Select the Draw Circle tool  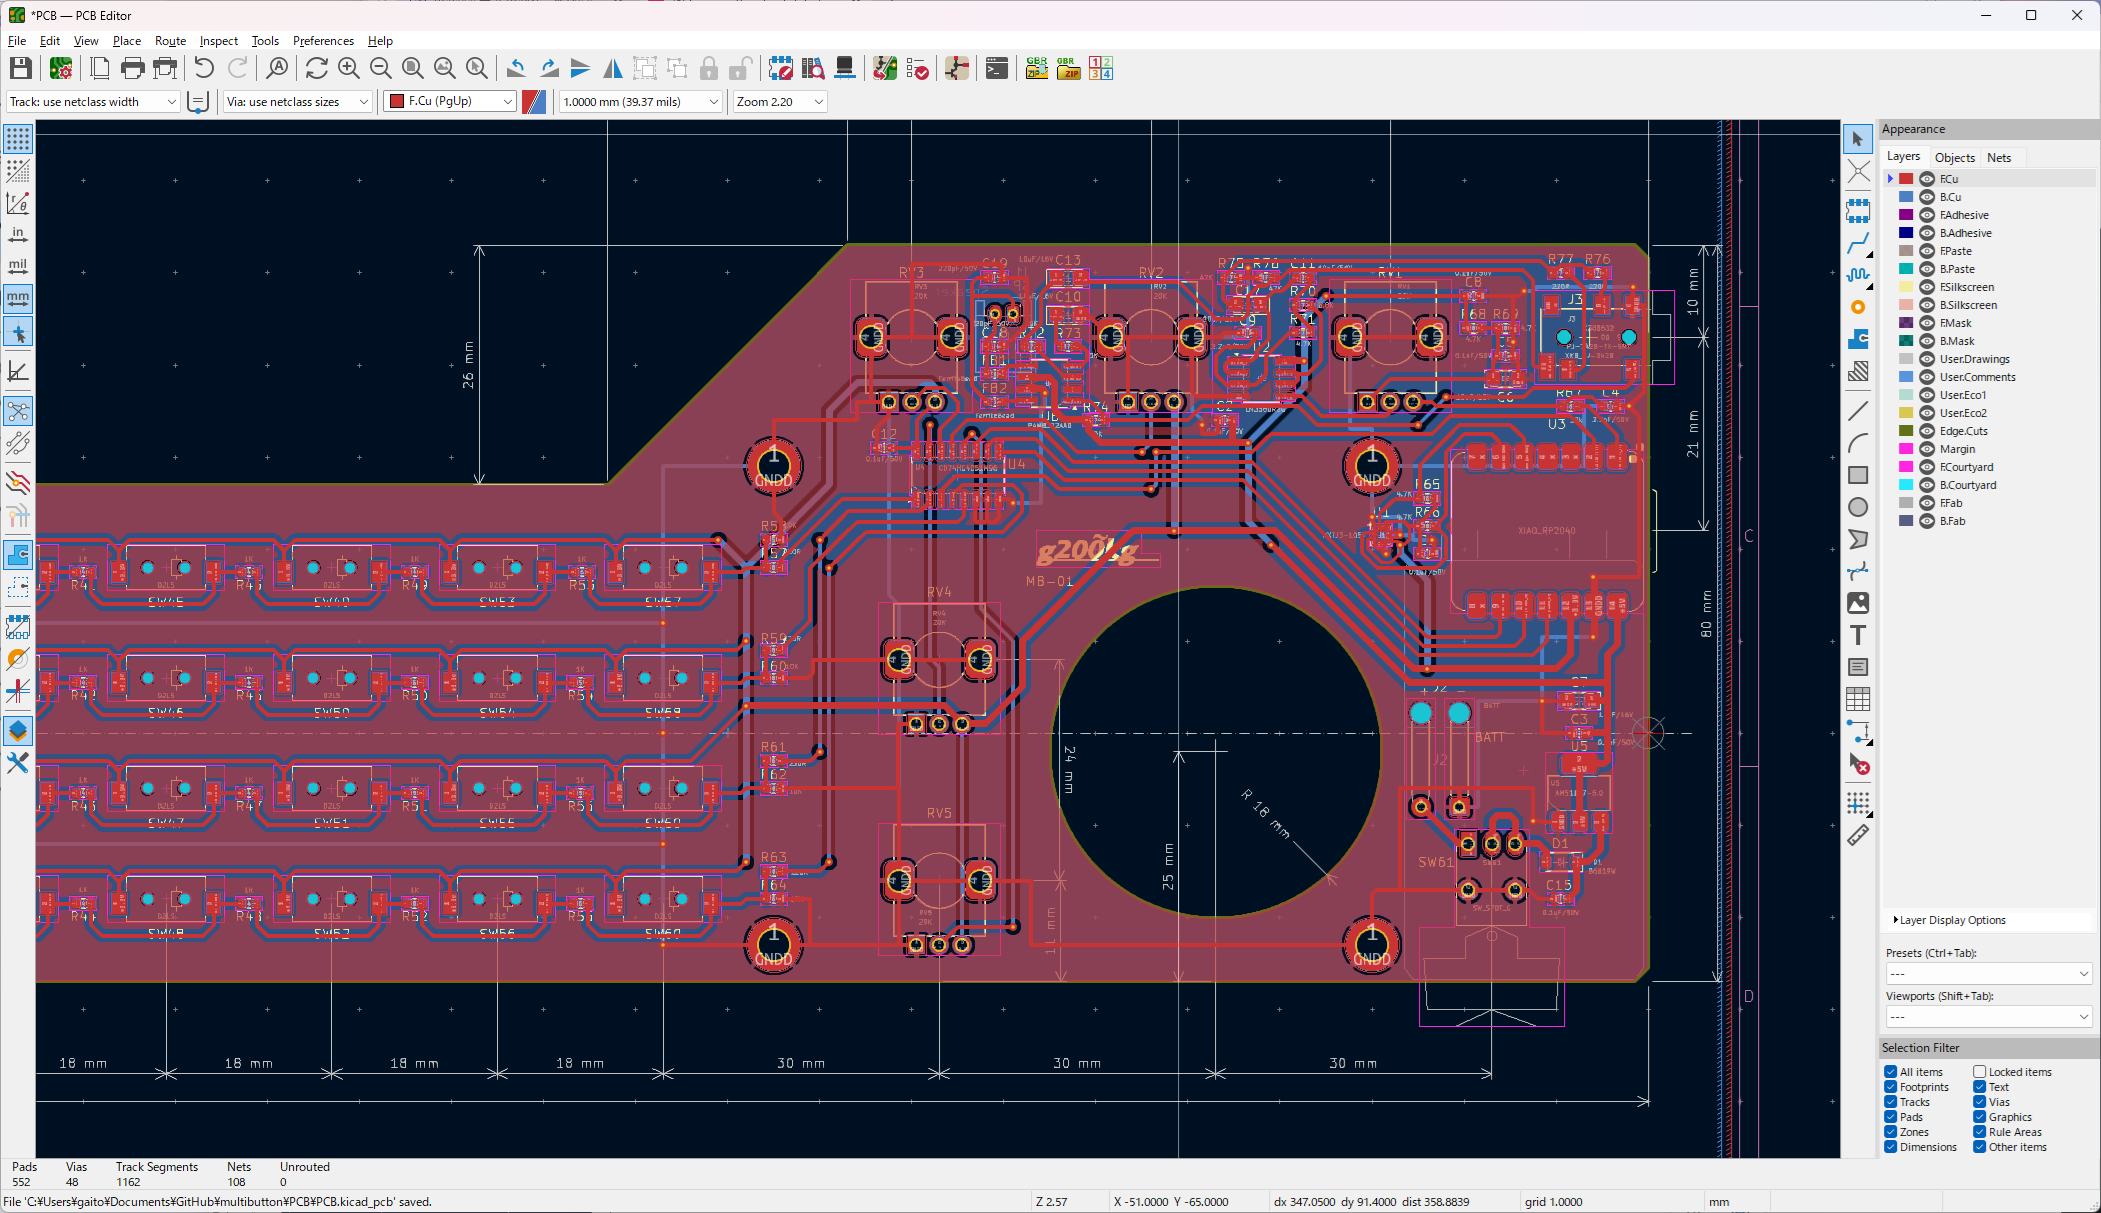point(1858,507)
